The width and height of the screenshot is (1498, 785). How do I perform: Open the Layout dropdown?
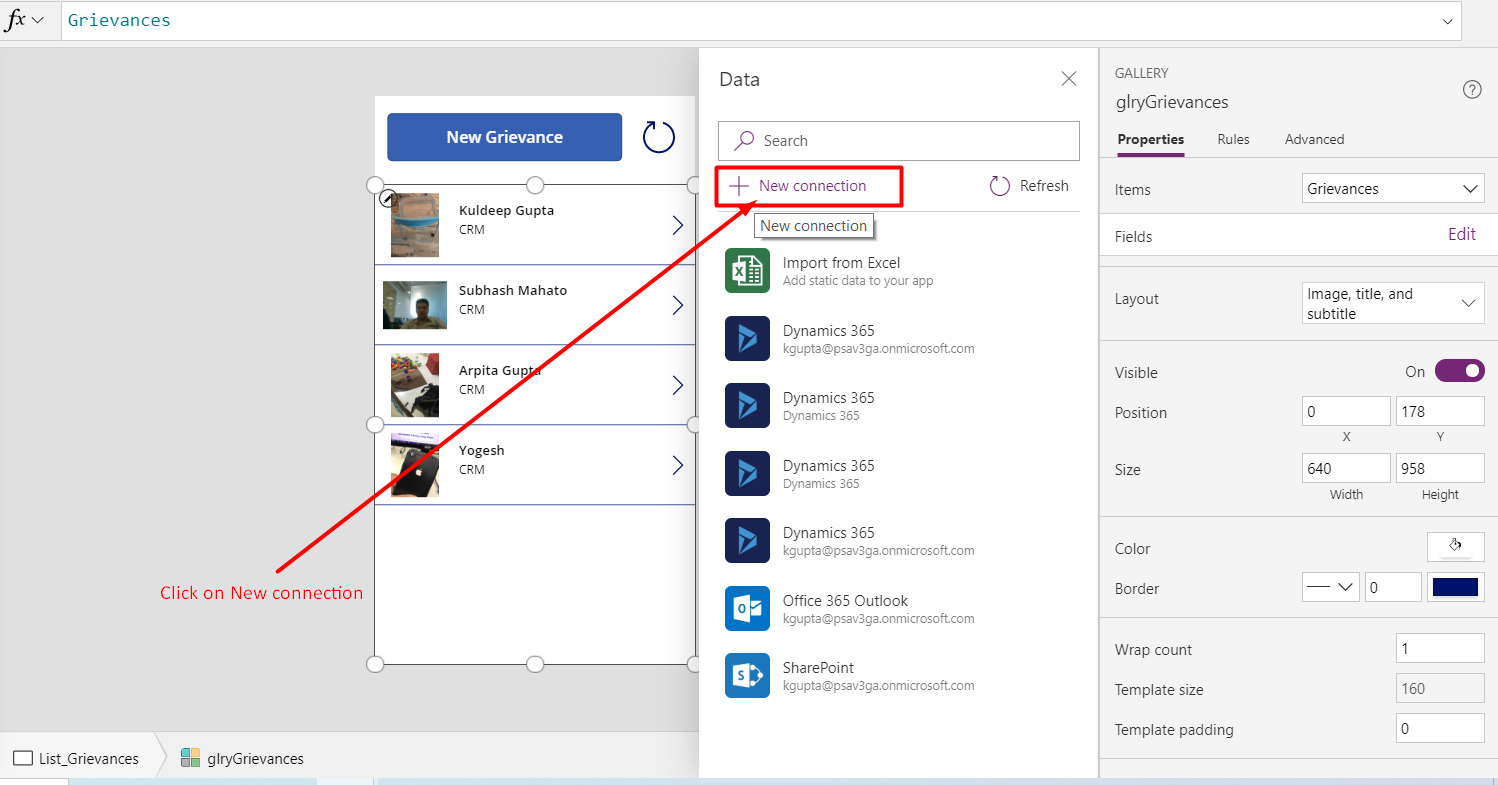point(1393,303)
